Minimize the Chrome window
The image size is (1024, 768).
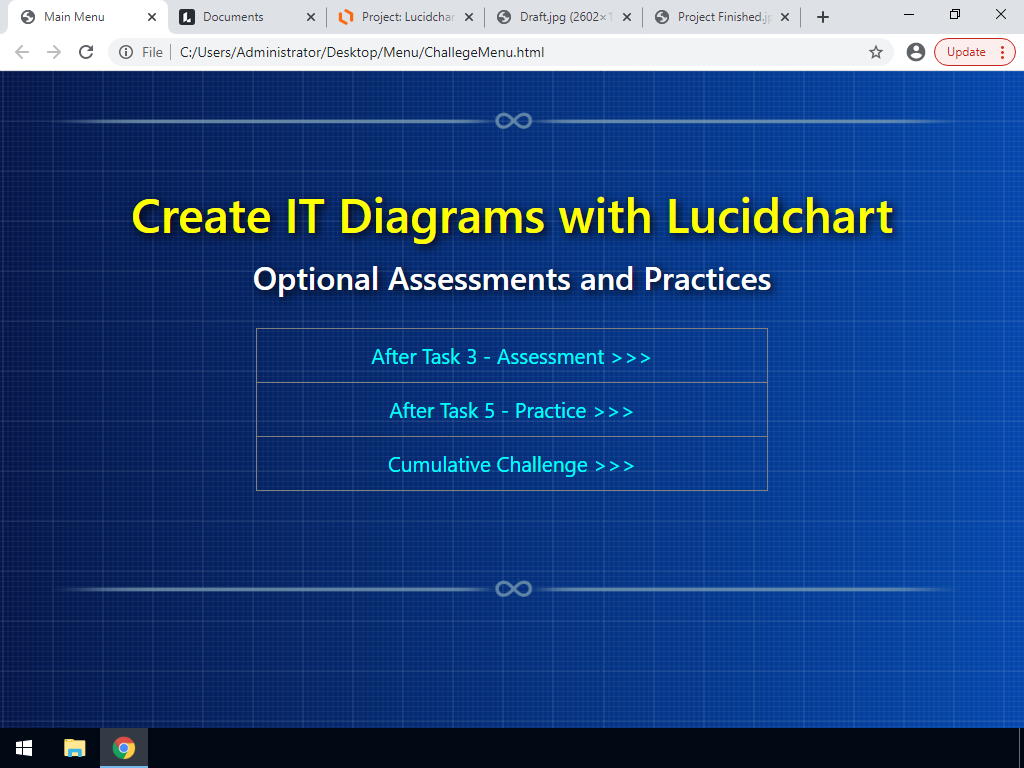tap(908, 14)
